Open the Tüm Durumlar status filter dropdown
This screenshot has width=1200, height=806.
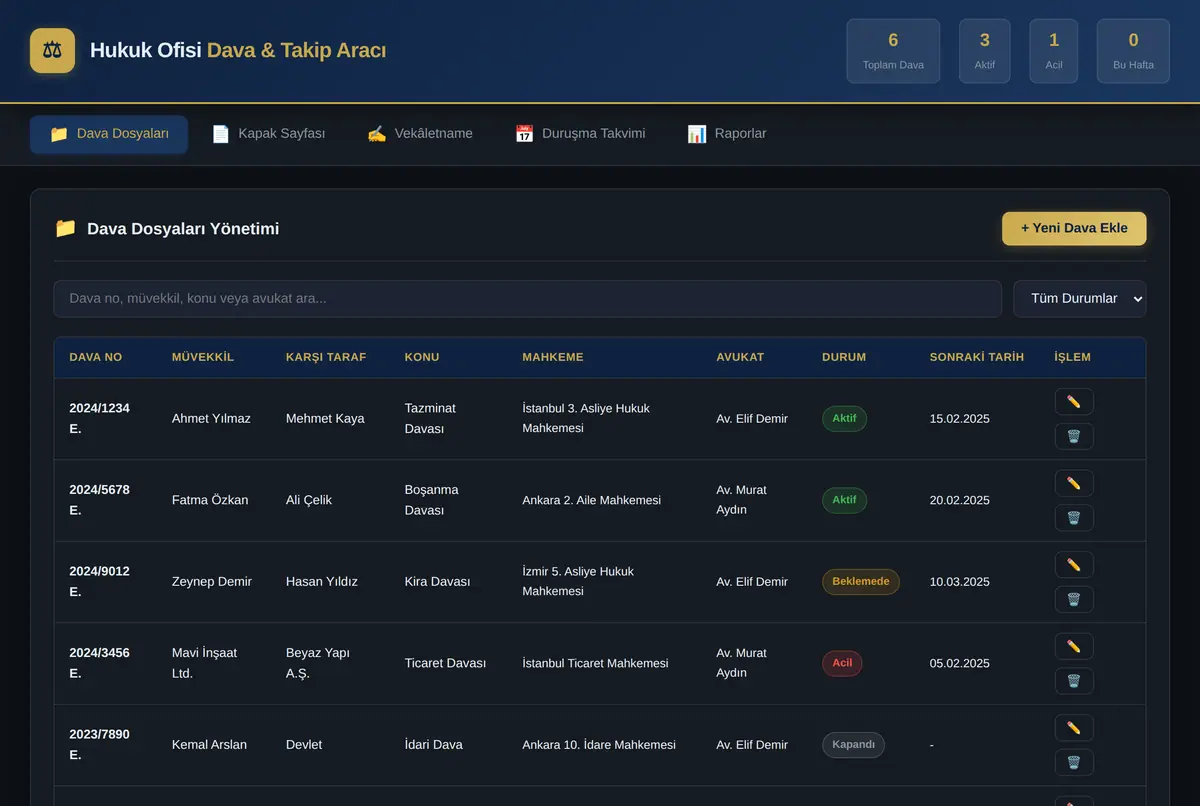pyautogui.click(x=1080, y=299)
